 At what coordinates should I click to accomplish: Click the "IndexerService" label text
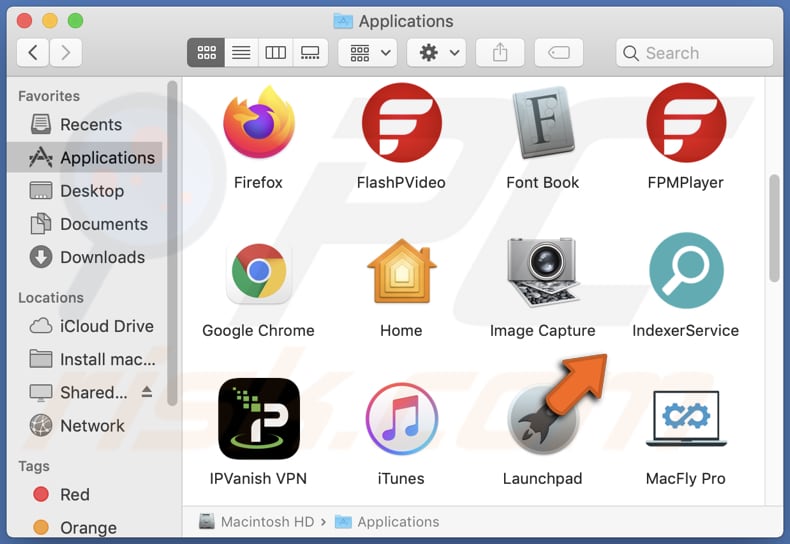[686, 330]
